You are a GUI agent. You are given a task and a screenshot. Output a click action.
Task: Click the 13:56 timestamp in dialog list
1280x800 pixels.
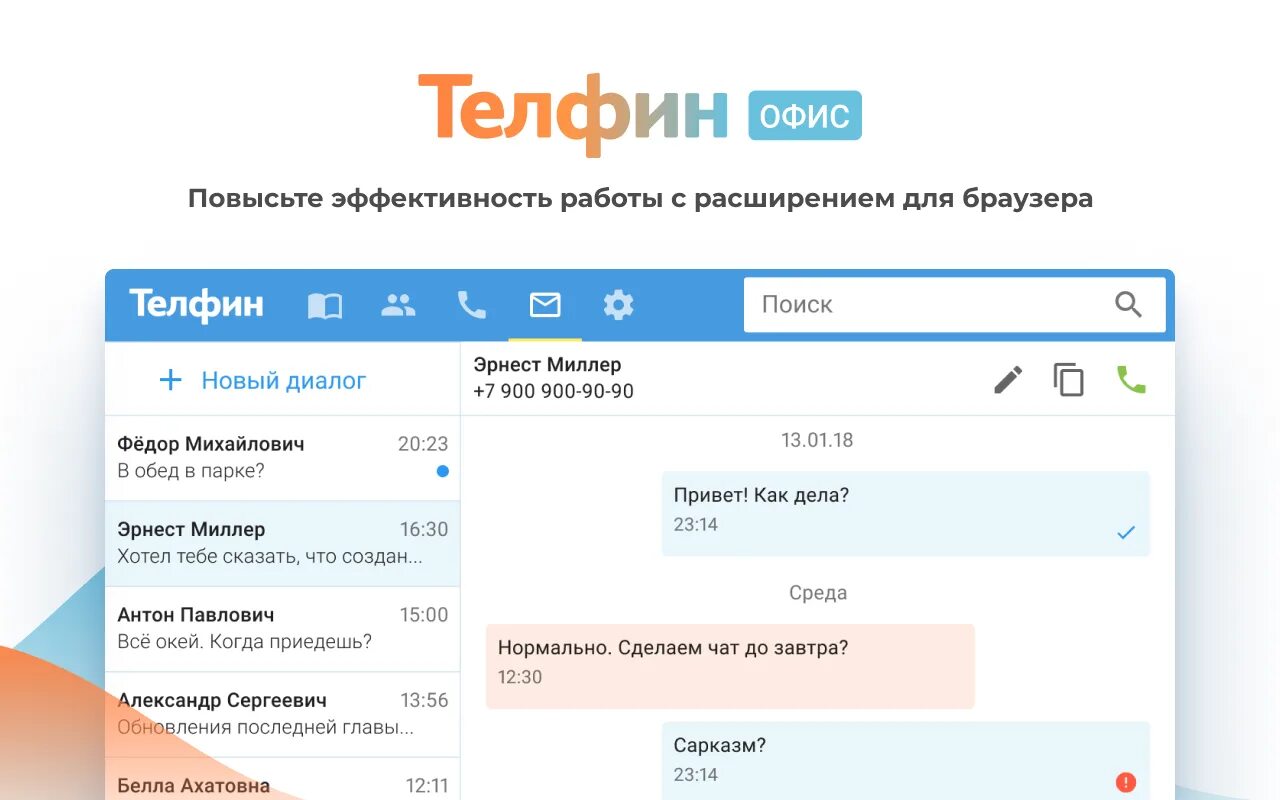tap(424, 700)
